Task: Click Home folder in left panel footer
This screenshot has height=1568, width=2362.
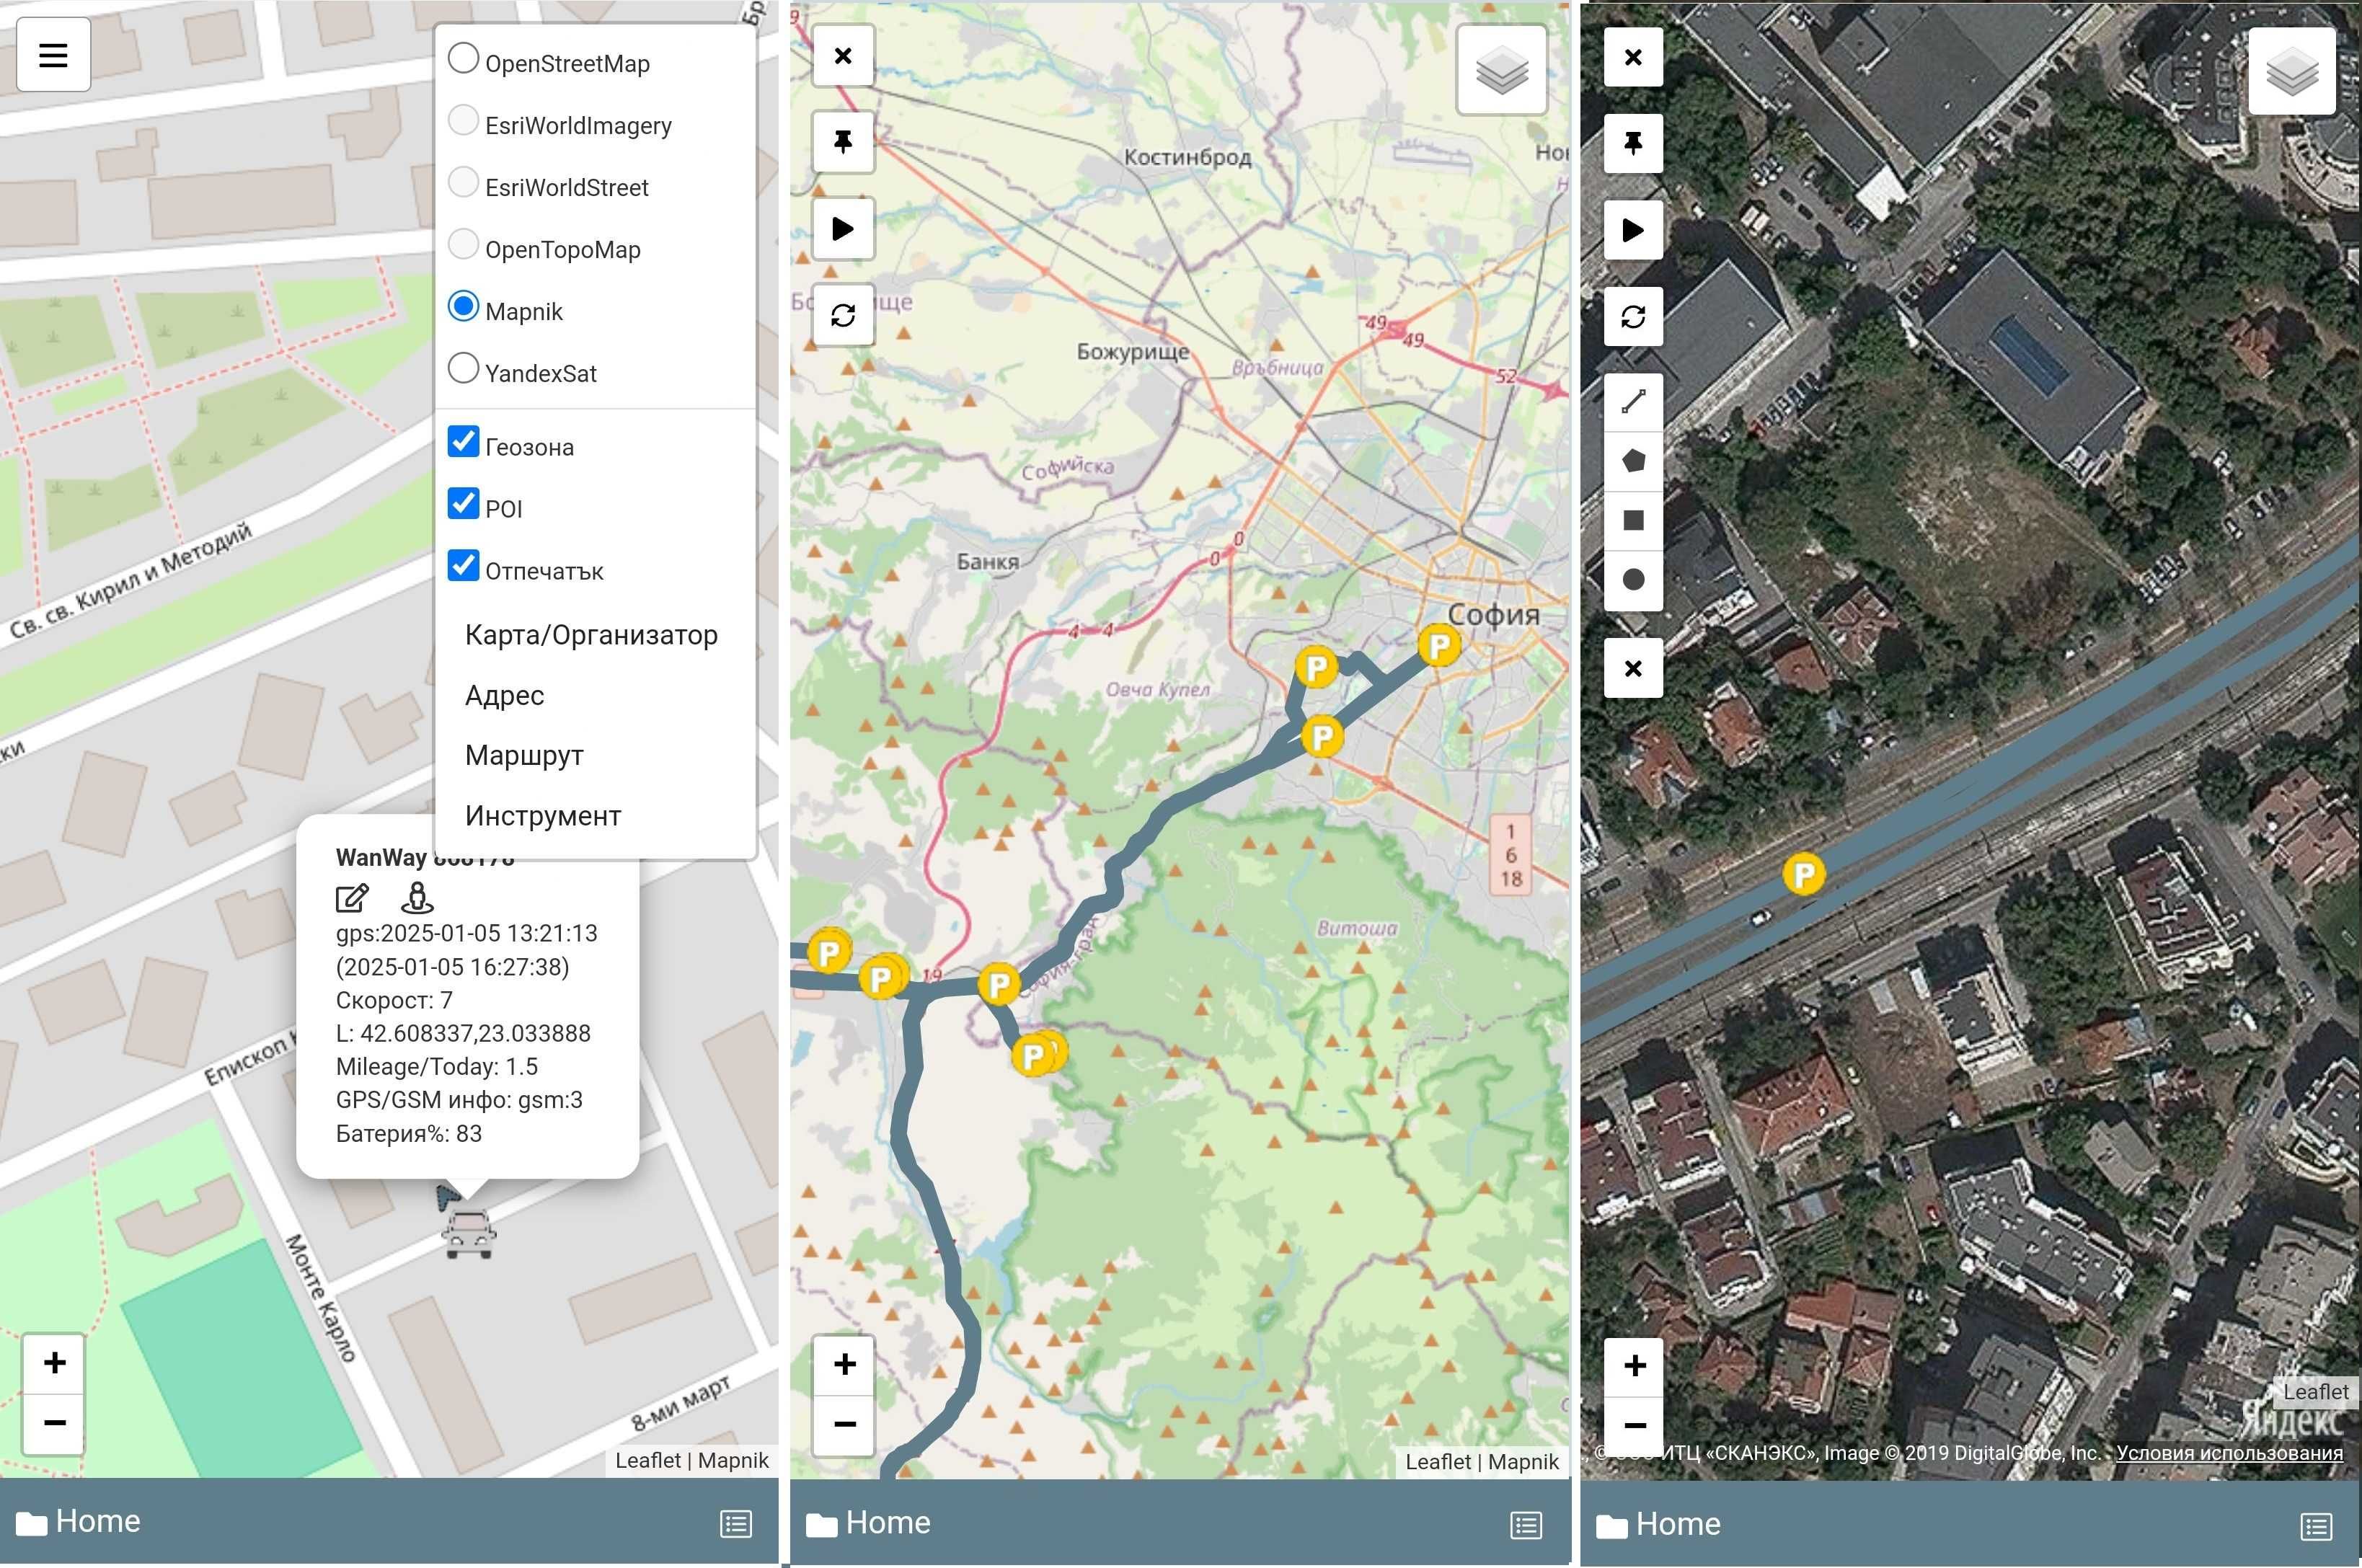Action: [x=78, y=1522]
